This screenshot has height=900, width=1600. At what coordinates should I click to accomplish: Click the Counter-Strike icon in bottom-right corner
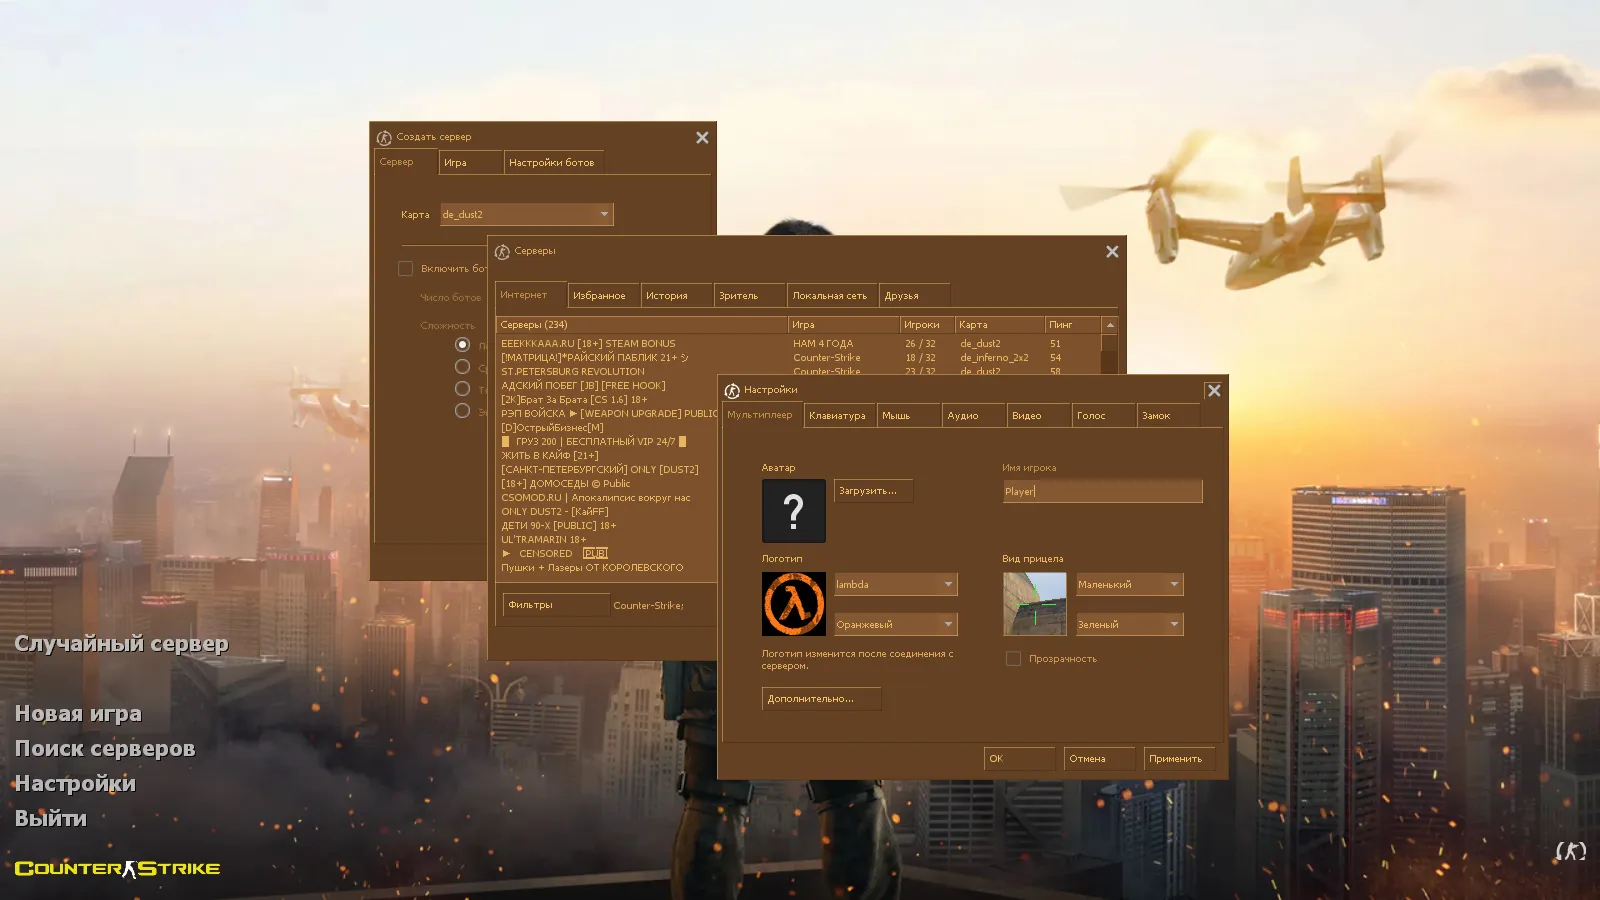pyautogui.click(x=1572, y=852)
